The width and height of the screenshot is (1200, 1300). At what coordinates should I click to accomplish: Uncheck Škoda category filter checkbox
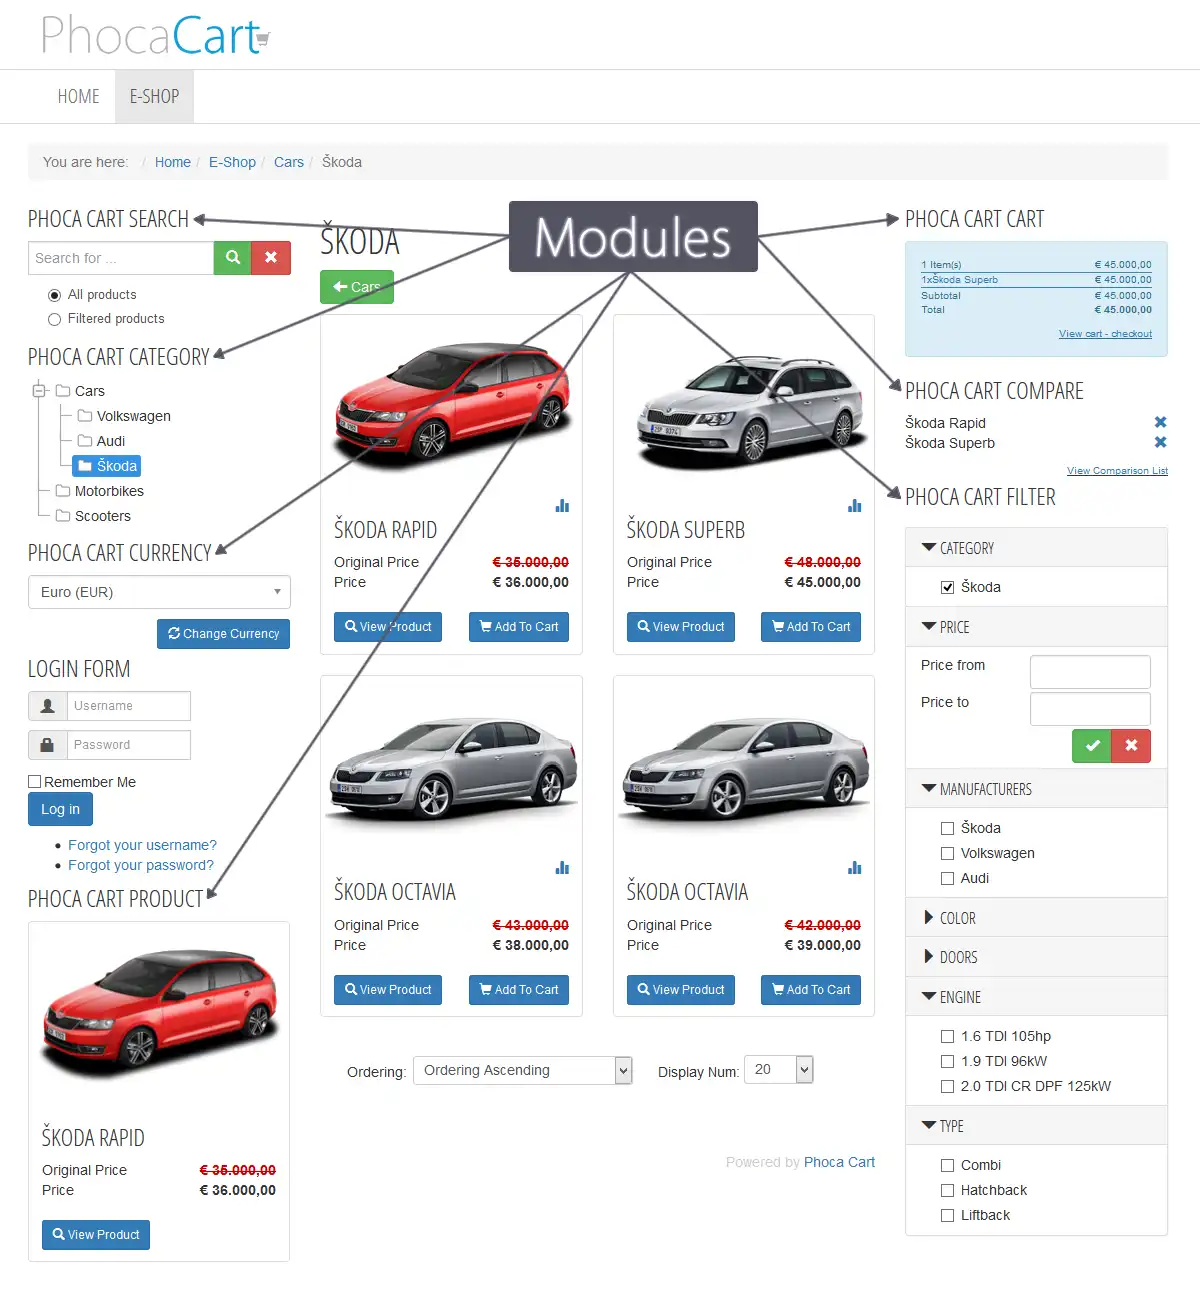pos(947,588)
